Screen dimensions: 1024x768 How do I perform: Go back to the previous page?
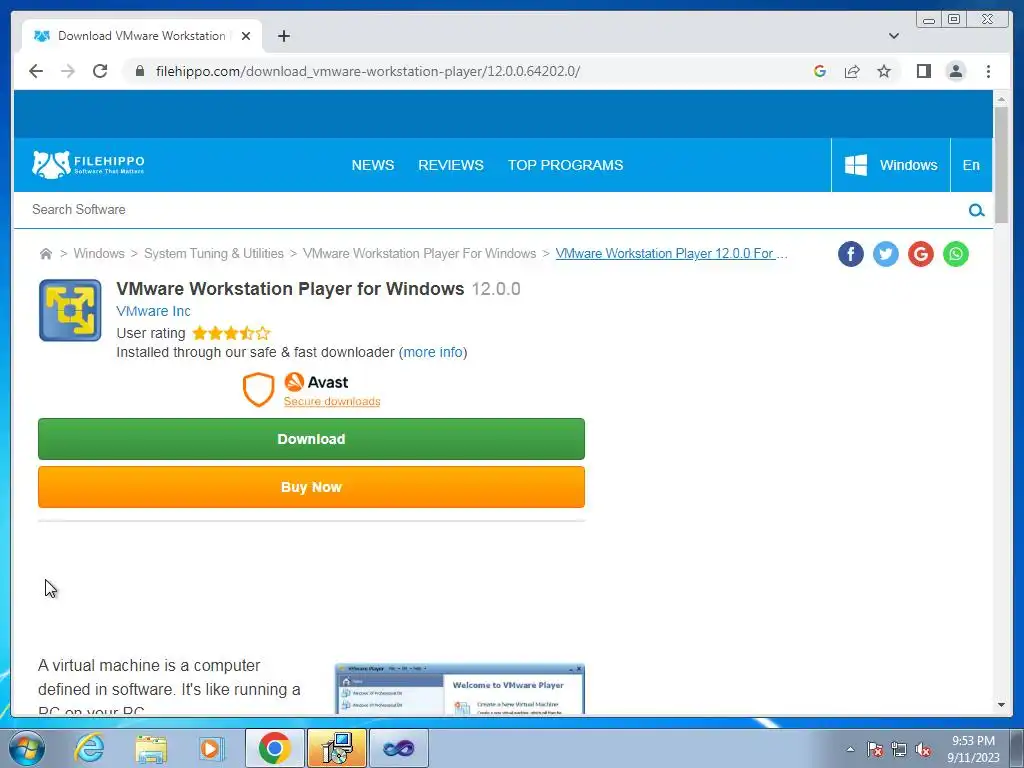click(36, 71)
